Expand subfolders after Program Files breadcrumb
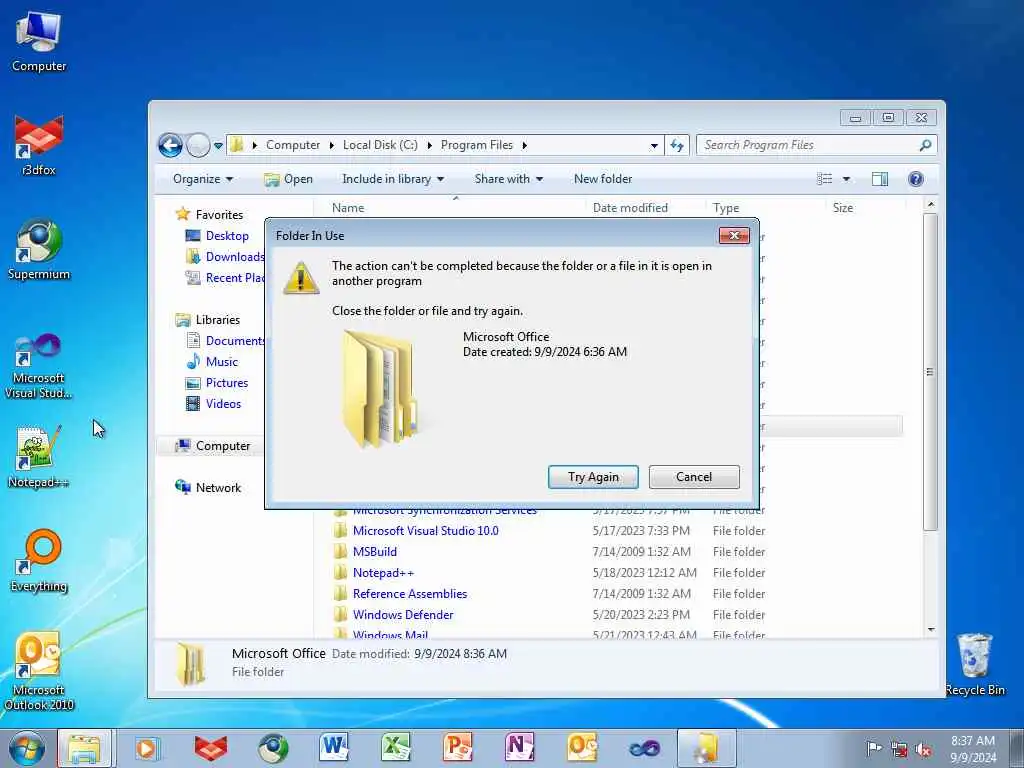 coord(524,145)
